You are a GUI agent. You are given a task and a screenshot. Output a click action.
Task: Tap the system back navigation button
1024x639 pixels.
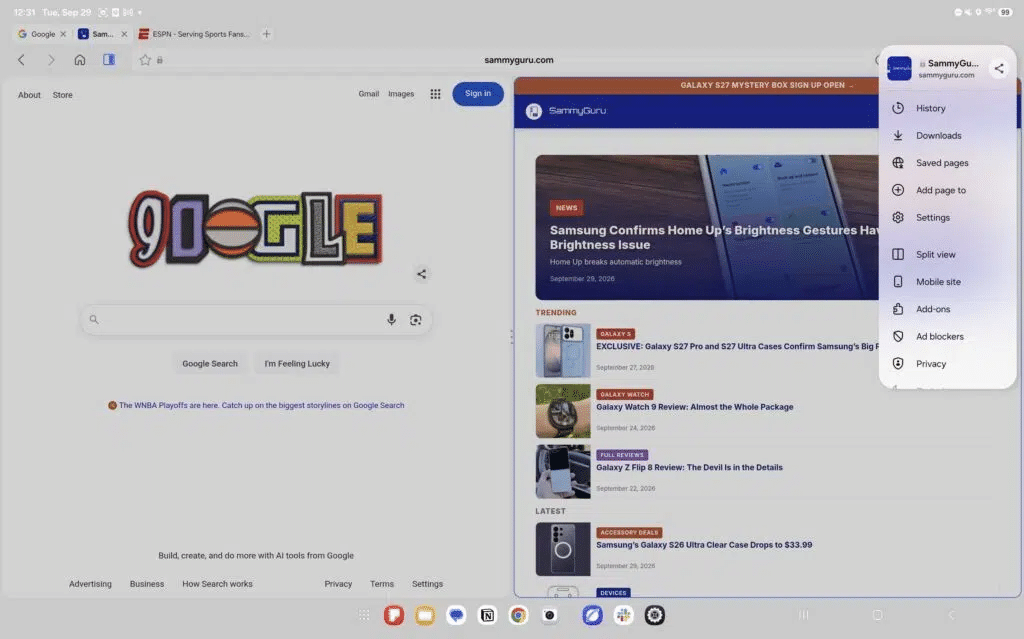tap(952, 615)
